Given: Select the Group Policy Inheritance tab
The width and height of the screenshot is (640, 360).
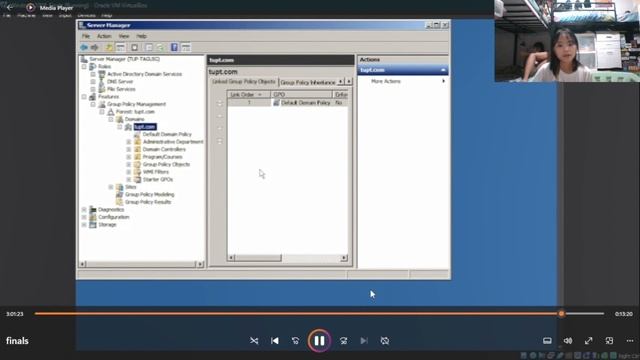Looking at the screenshot, I should click(307, 82).
